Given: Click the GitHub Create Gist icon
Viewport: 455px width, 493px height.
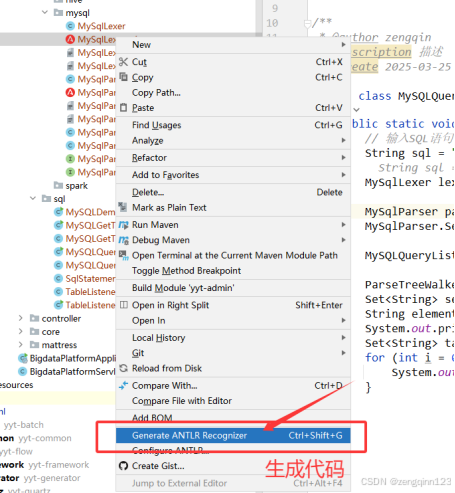Looking at the screenshot, I should click(123, 466).
